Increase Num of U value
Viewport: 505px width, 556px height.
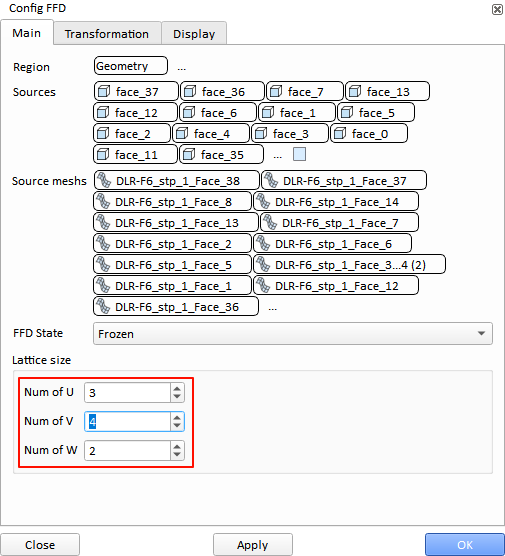tap(177, 389)
